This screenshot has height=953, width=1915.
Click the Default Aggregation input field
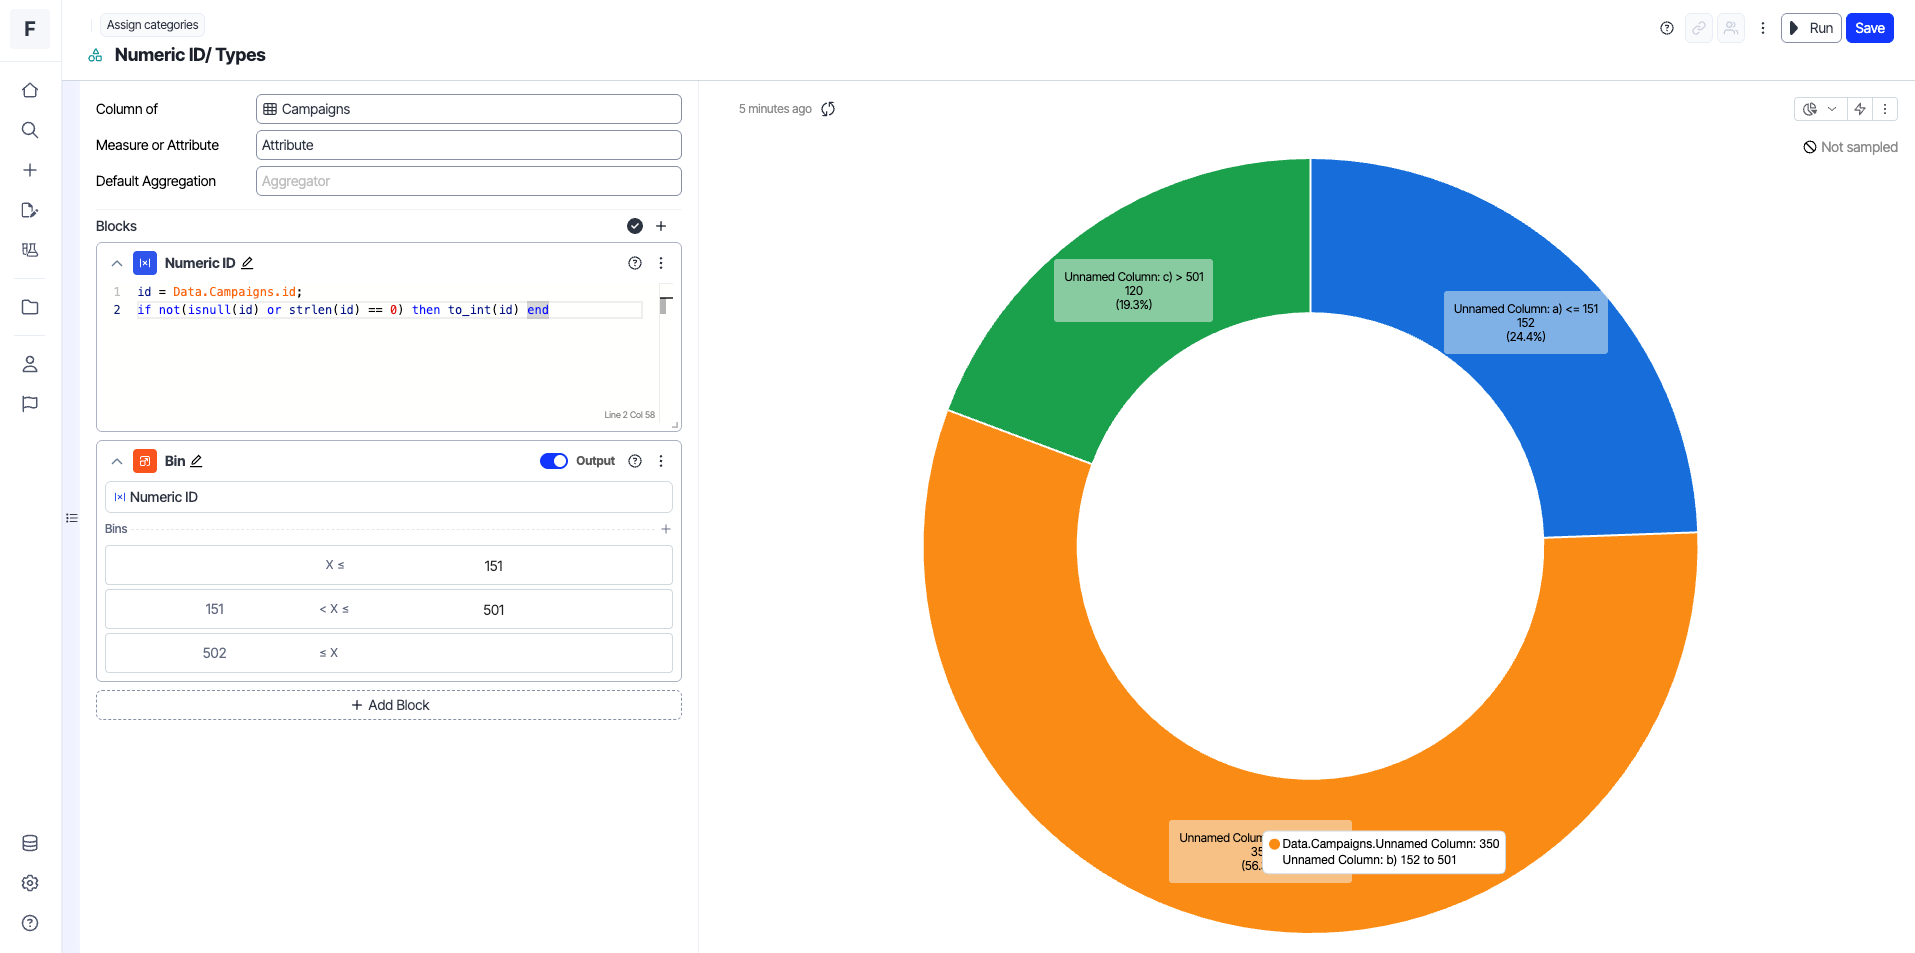point(468,181)
